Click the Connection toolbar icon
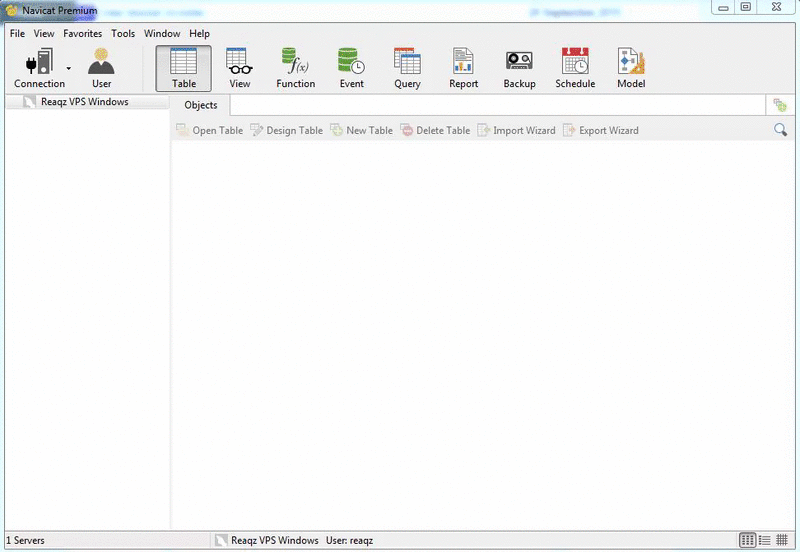Screen dimensions: 800x552 coord(39,68)
